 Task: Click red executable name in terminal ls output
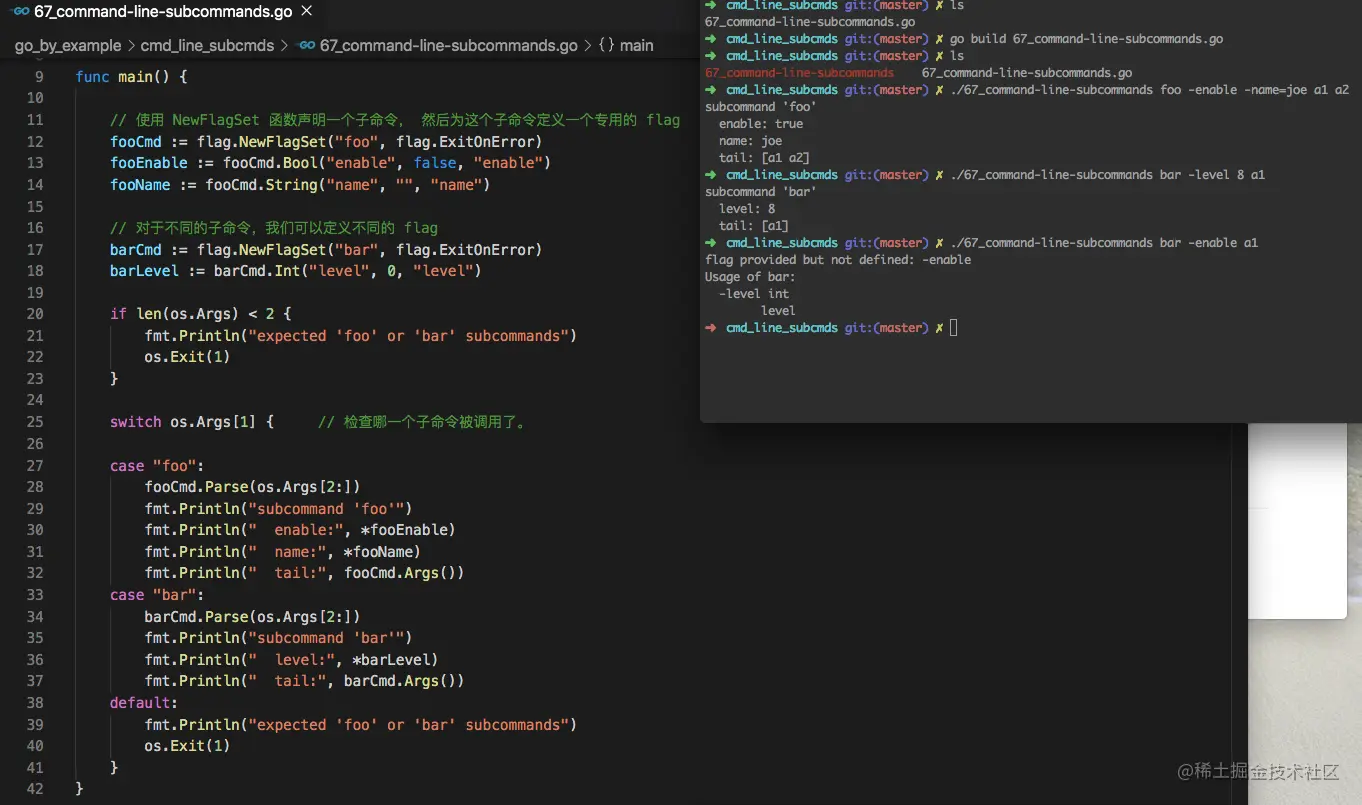coord(799,73)
